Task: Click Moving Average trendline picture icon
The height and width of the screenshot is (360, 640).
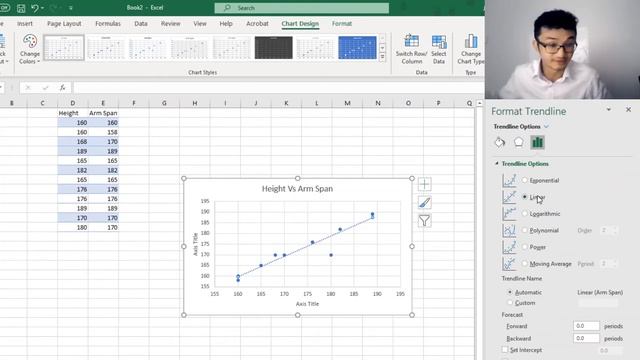Action: pos(509,264)
